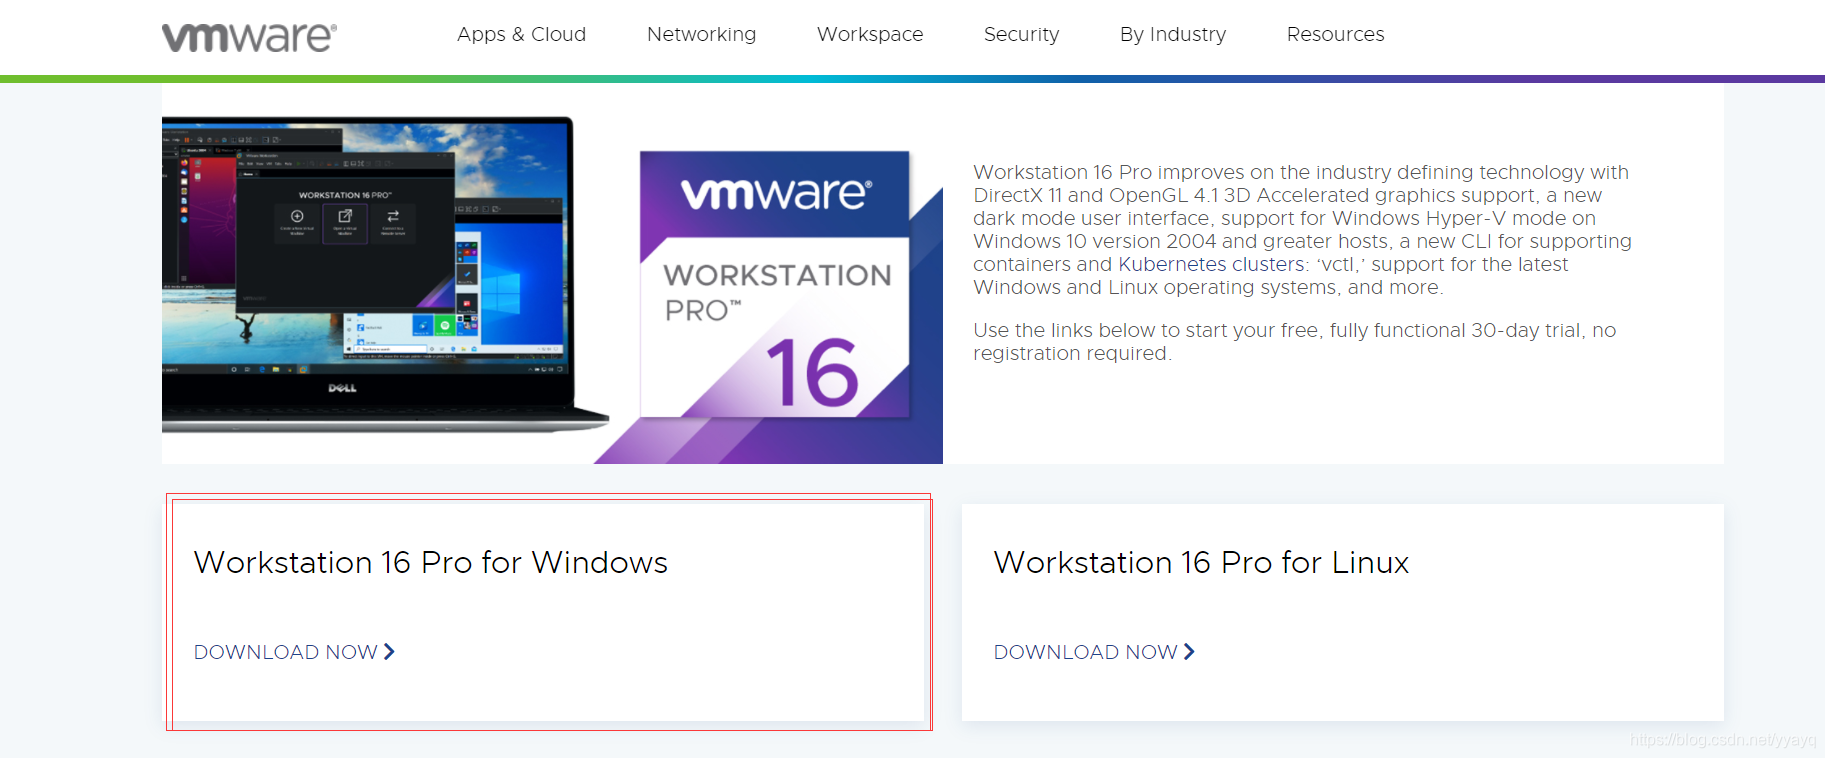The image size is (1825, 758).
Task: Download Workstation 16 Pro for Linux
Action: click(x=1094, y=652)
